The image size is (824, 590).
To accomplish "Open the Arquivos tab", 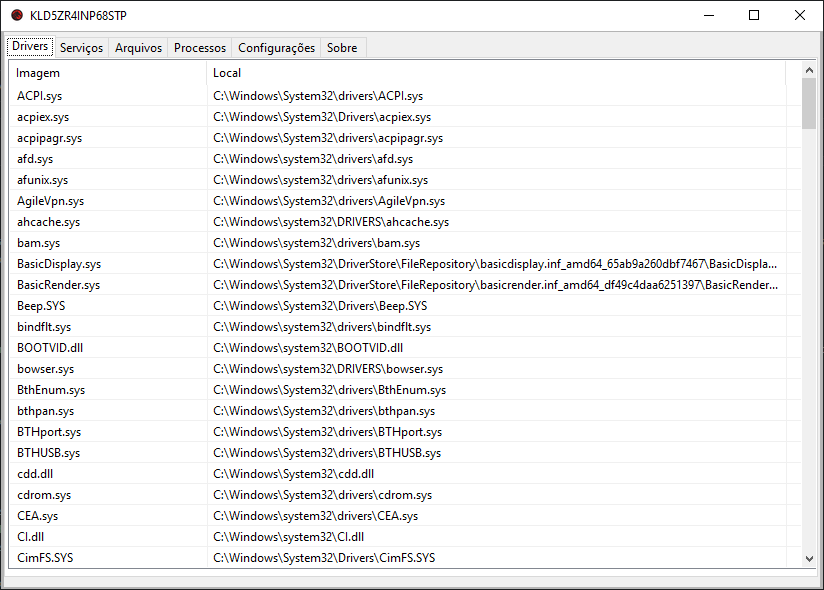I will tap(138, 46).
